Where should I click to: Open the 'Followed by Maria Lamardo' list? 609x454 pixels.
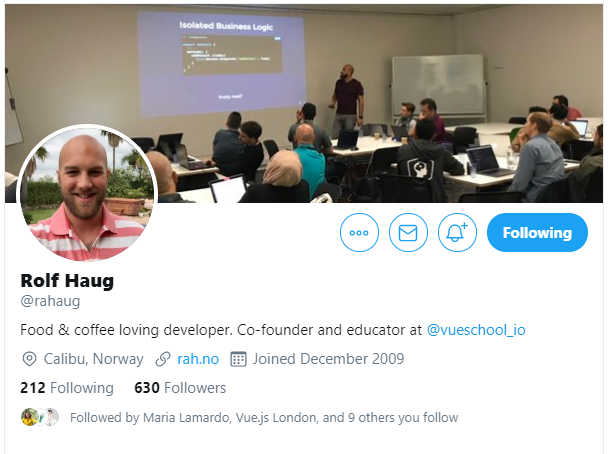(x=264, y=417)
